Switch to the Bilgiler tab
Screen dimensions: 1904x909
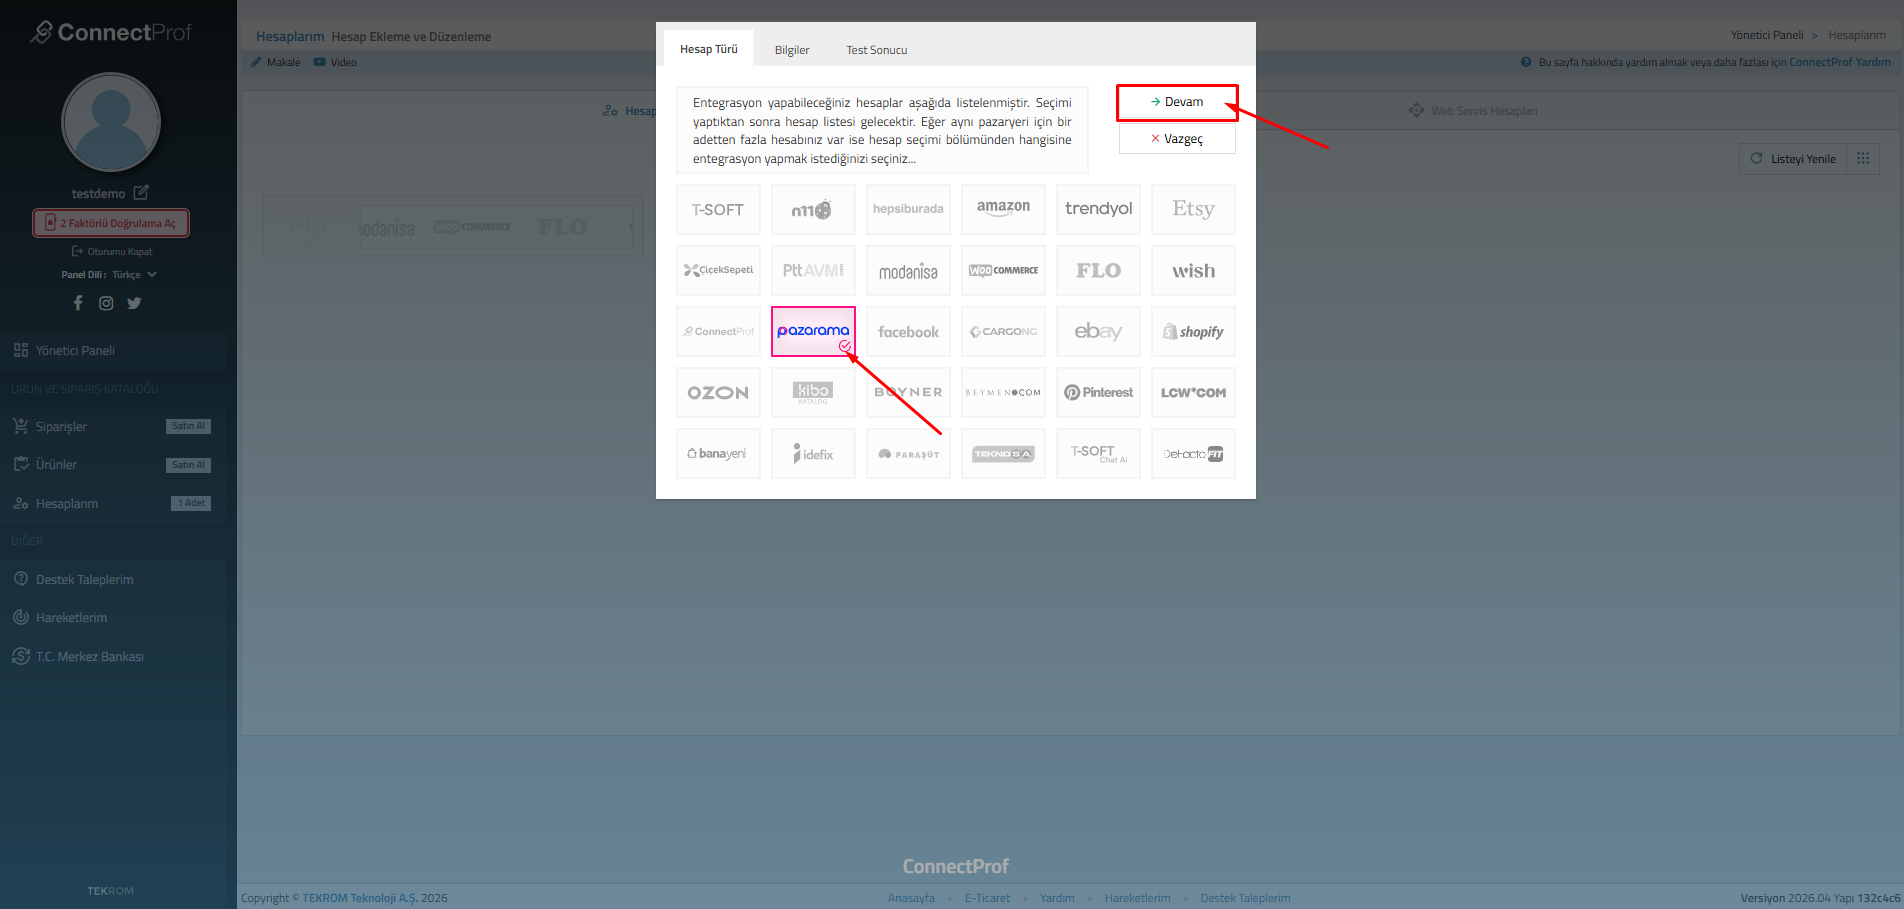coord(791,50)
